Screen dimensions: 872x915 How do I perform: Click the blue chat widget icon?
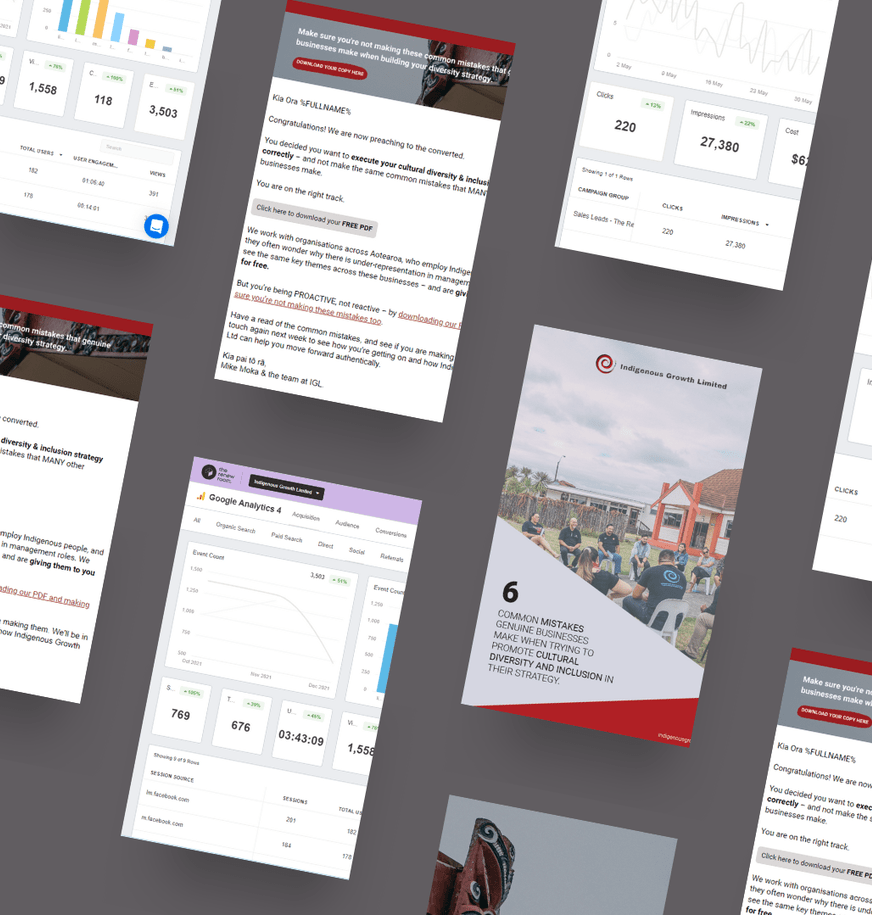coord(156,226)
